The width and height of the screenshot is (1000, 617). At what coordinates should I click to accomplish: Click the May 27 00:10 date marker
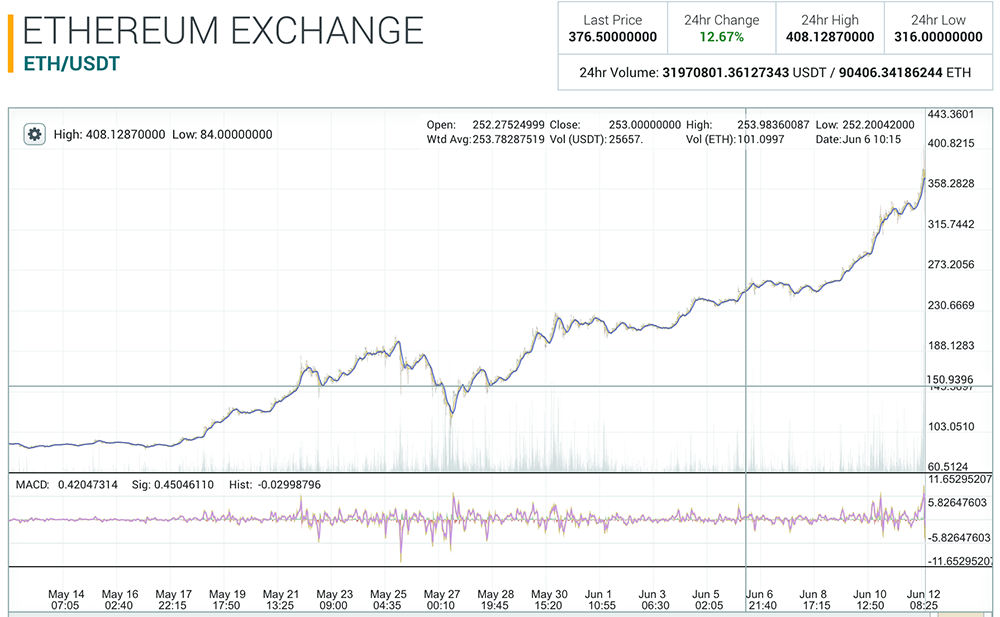point(441,599)
